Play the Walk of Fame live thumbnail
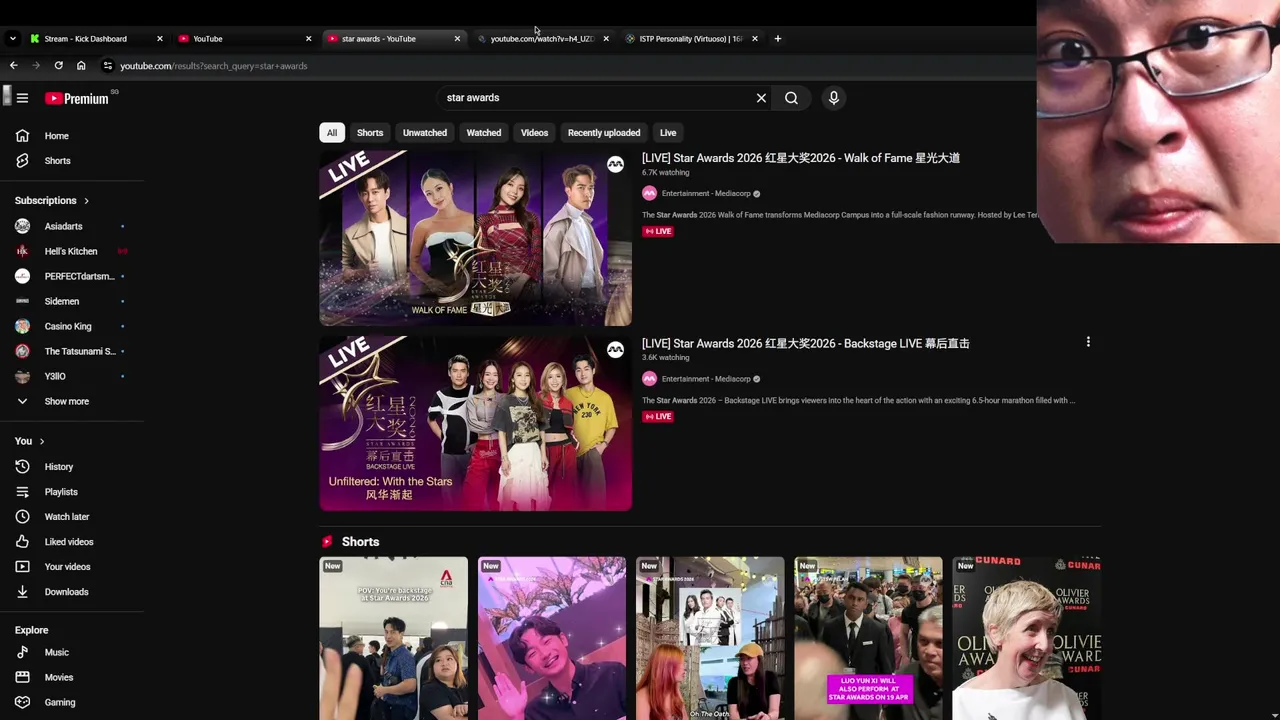Viewport: 1280px width, 720px height. pos(475,238)
